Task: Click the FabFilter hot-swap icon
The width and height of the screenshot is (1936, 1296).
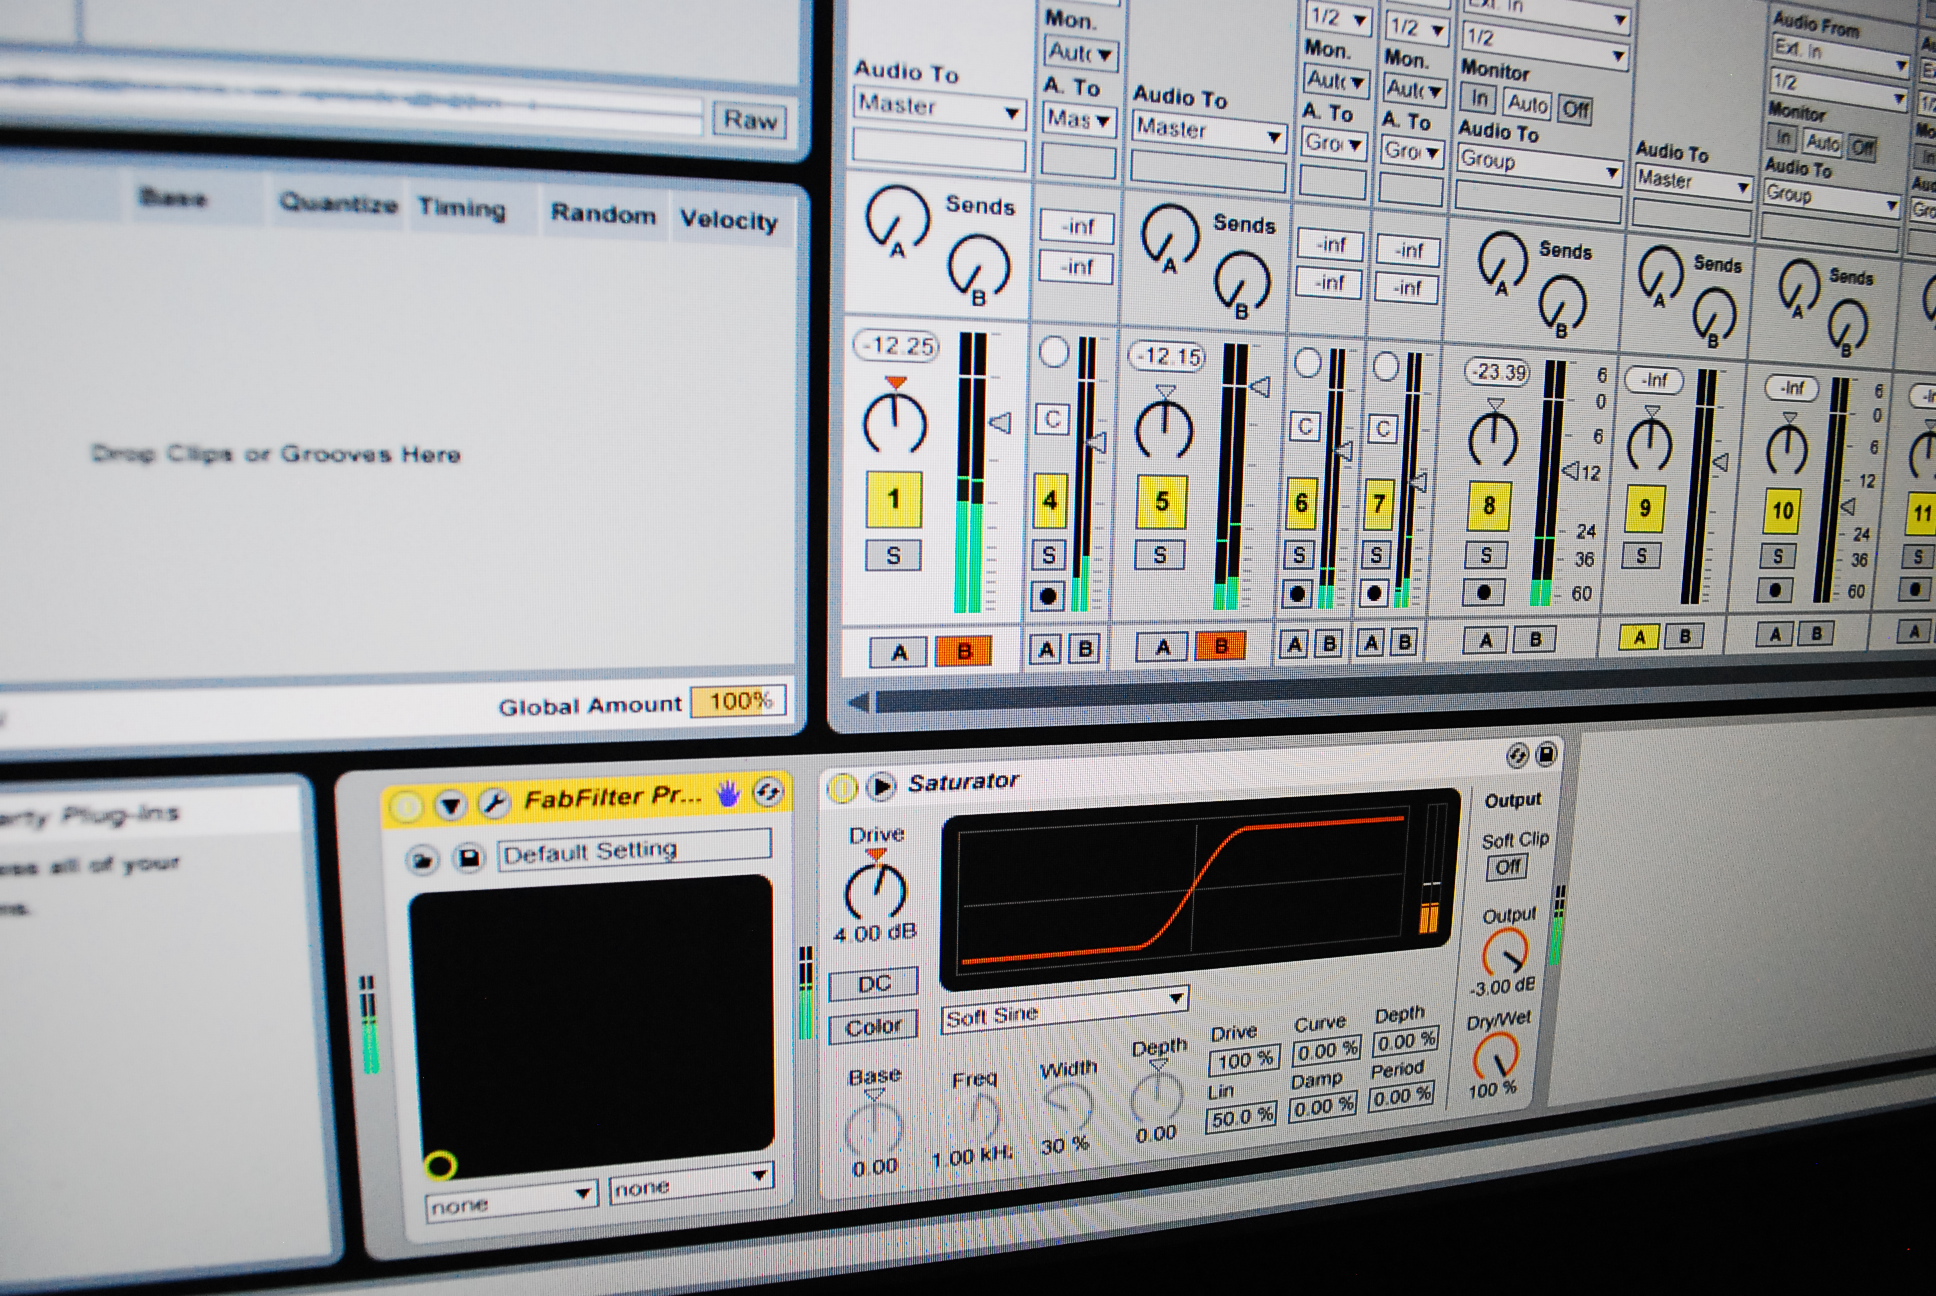Action: [x=768, y=793]
